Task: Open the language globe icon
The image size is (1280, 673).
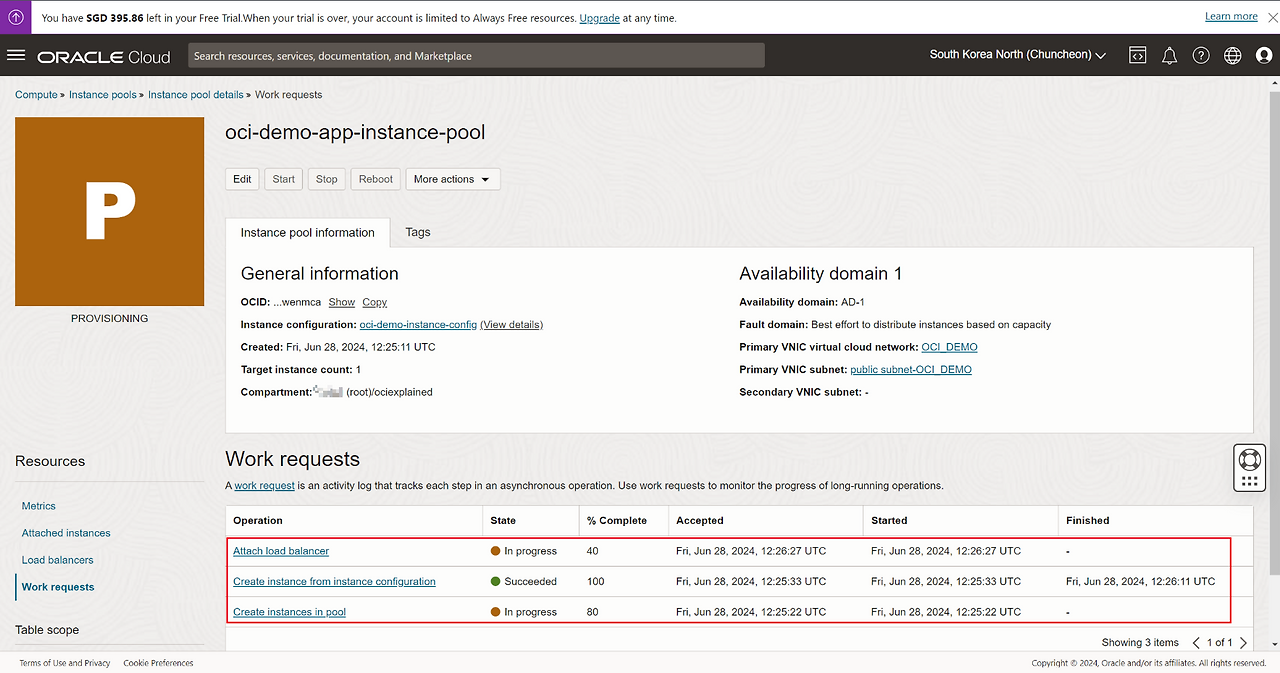Action: point(1233,56)
